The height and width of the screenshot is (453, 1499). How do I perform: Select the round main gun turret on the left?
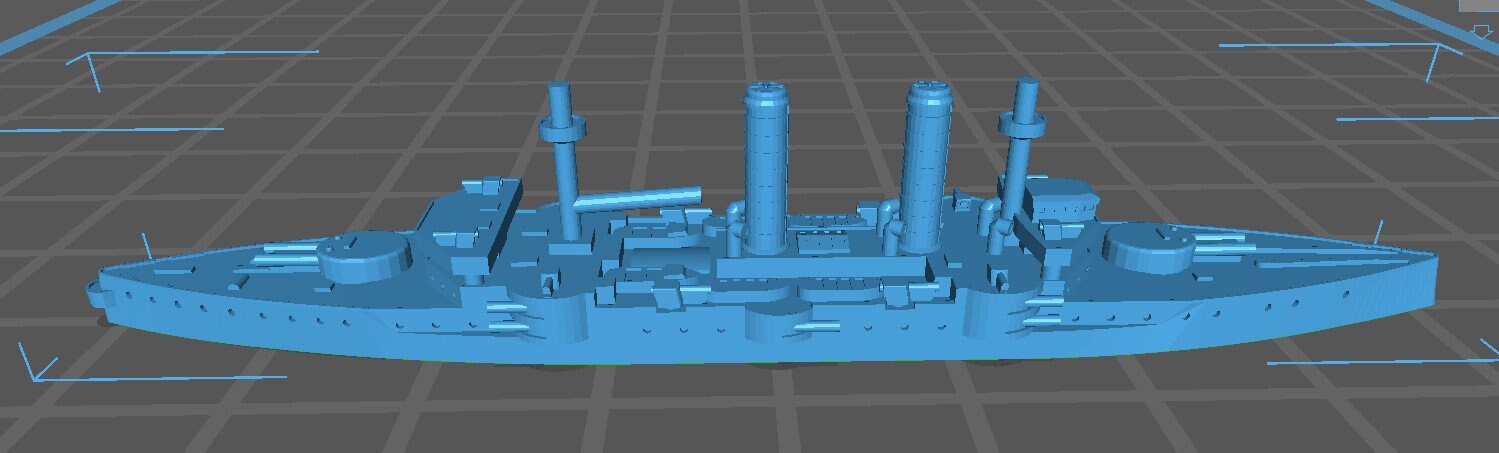point(365,256)
